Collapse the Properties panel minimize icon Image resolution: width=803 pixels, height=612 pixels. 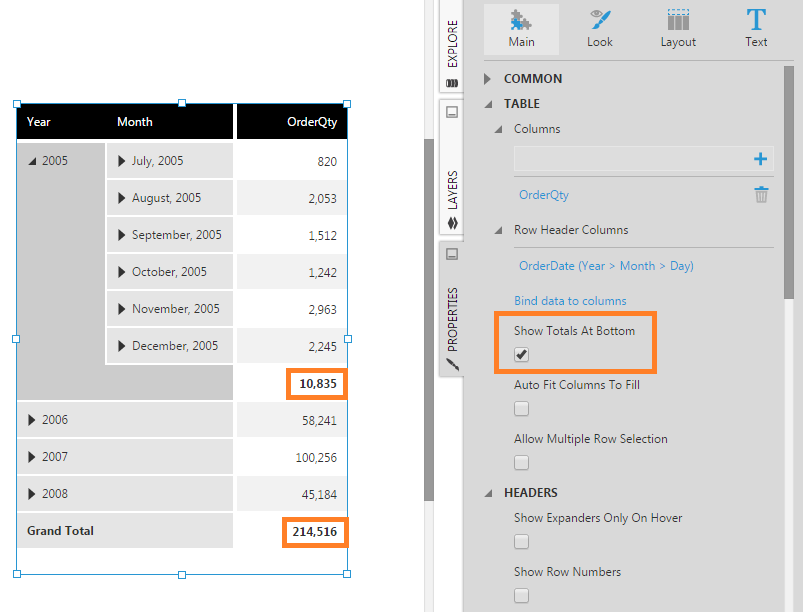(452, 254)
